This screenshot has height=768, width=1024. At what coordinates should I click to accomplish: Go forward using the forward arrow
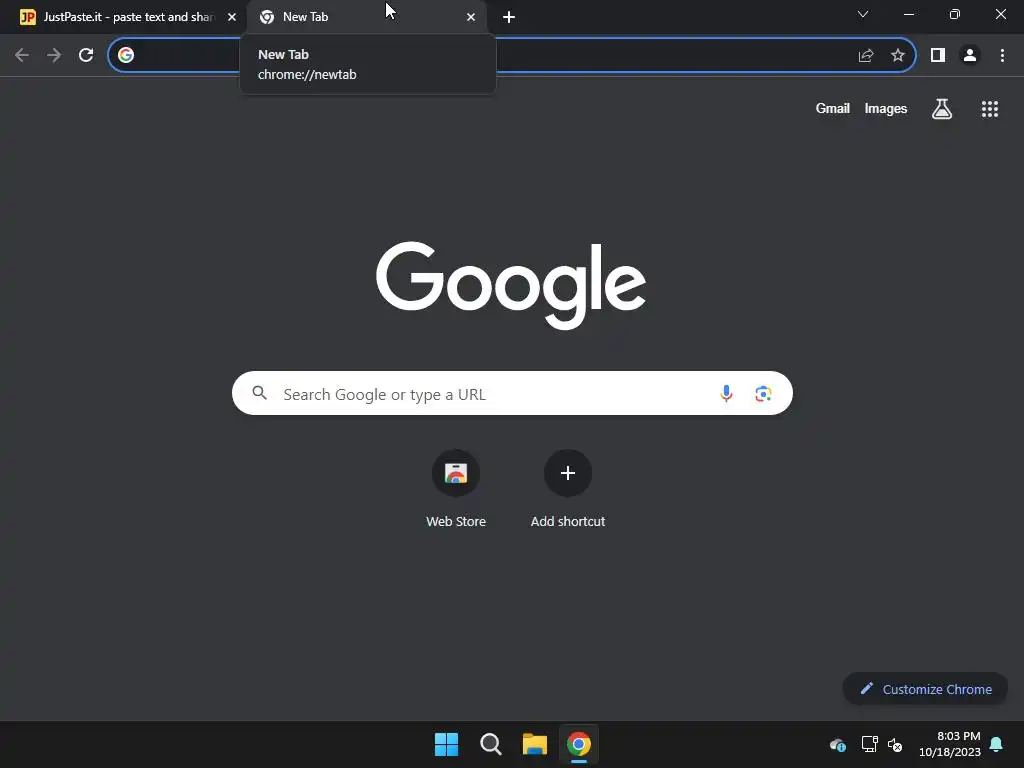pyautogui.click(x=54, y=55)
